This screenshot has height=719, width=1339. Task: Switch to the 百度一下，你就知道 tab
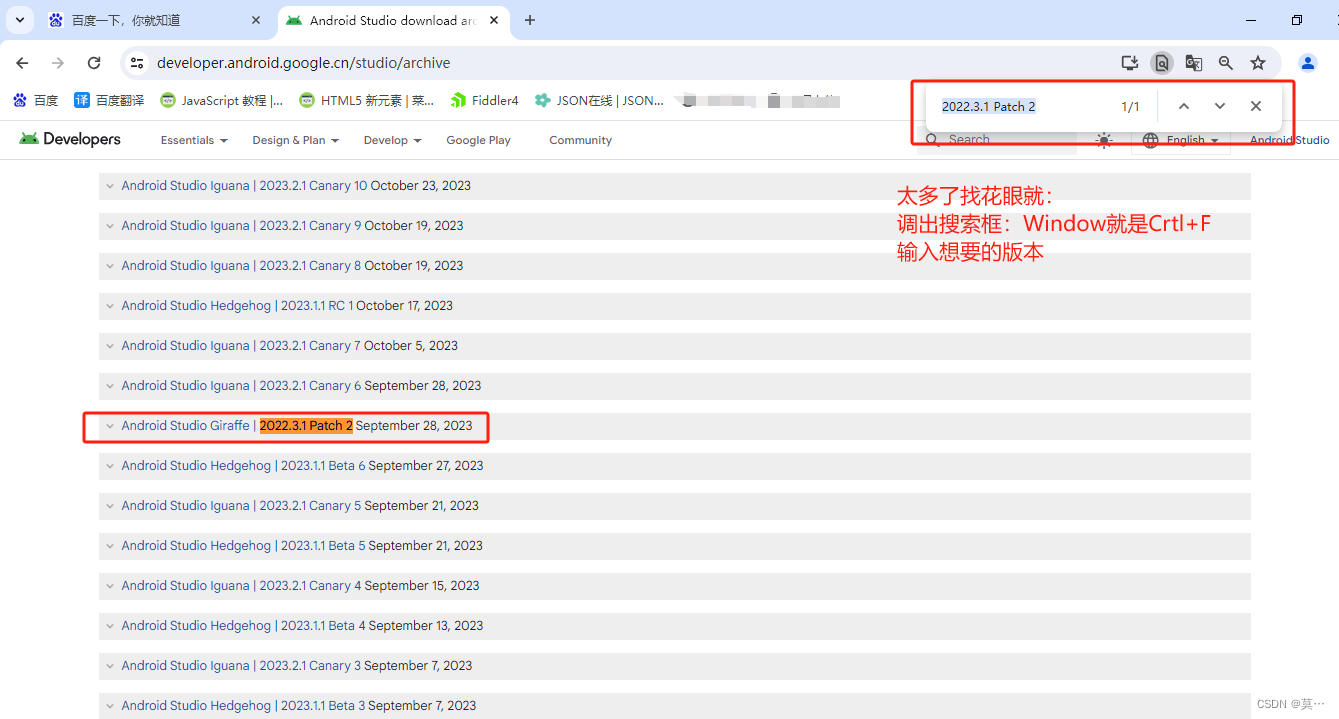tap(154, 20)
